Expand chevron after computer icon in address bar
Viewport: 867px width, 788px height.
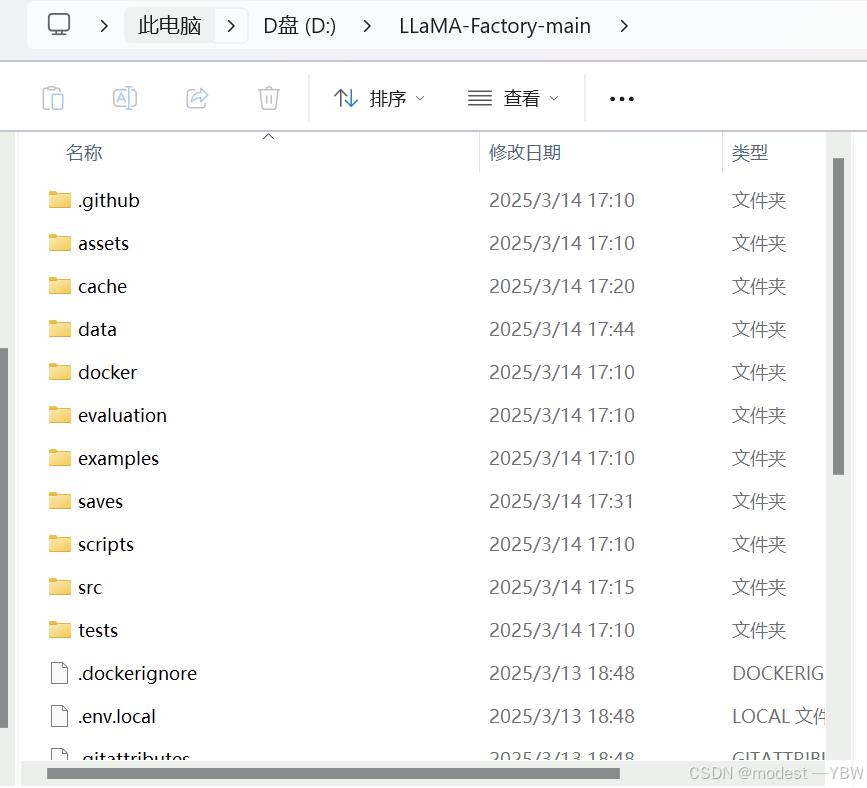pos(103,25)
